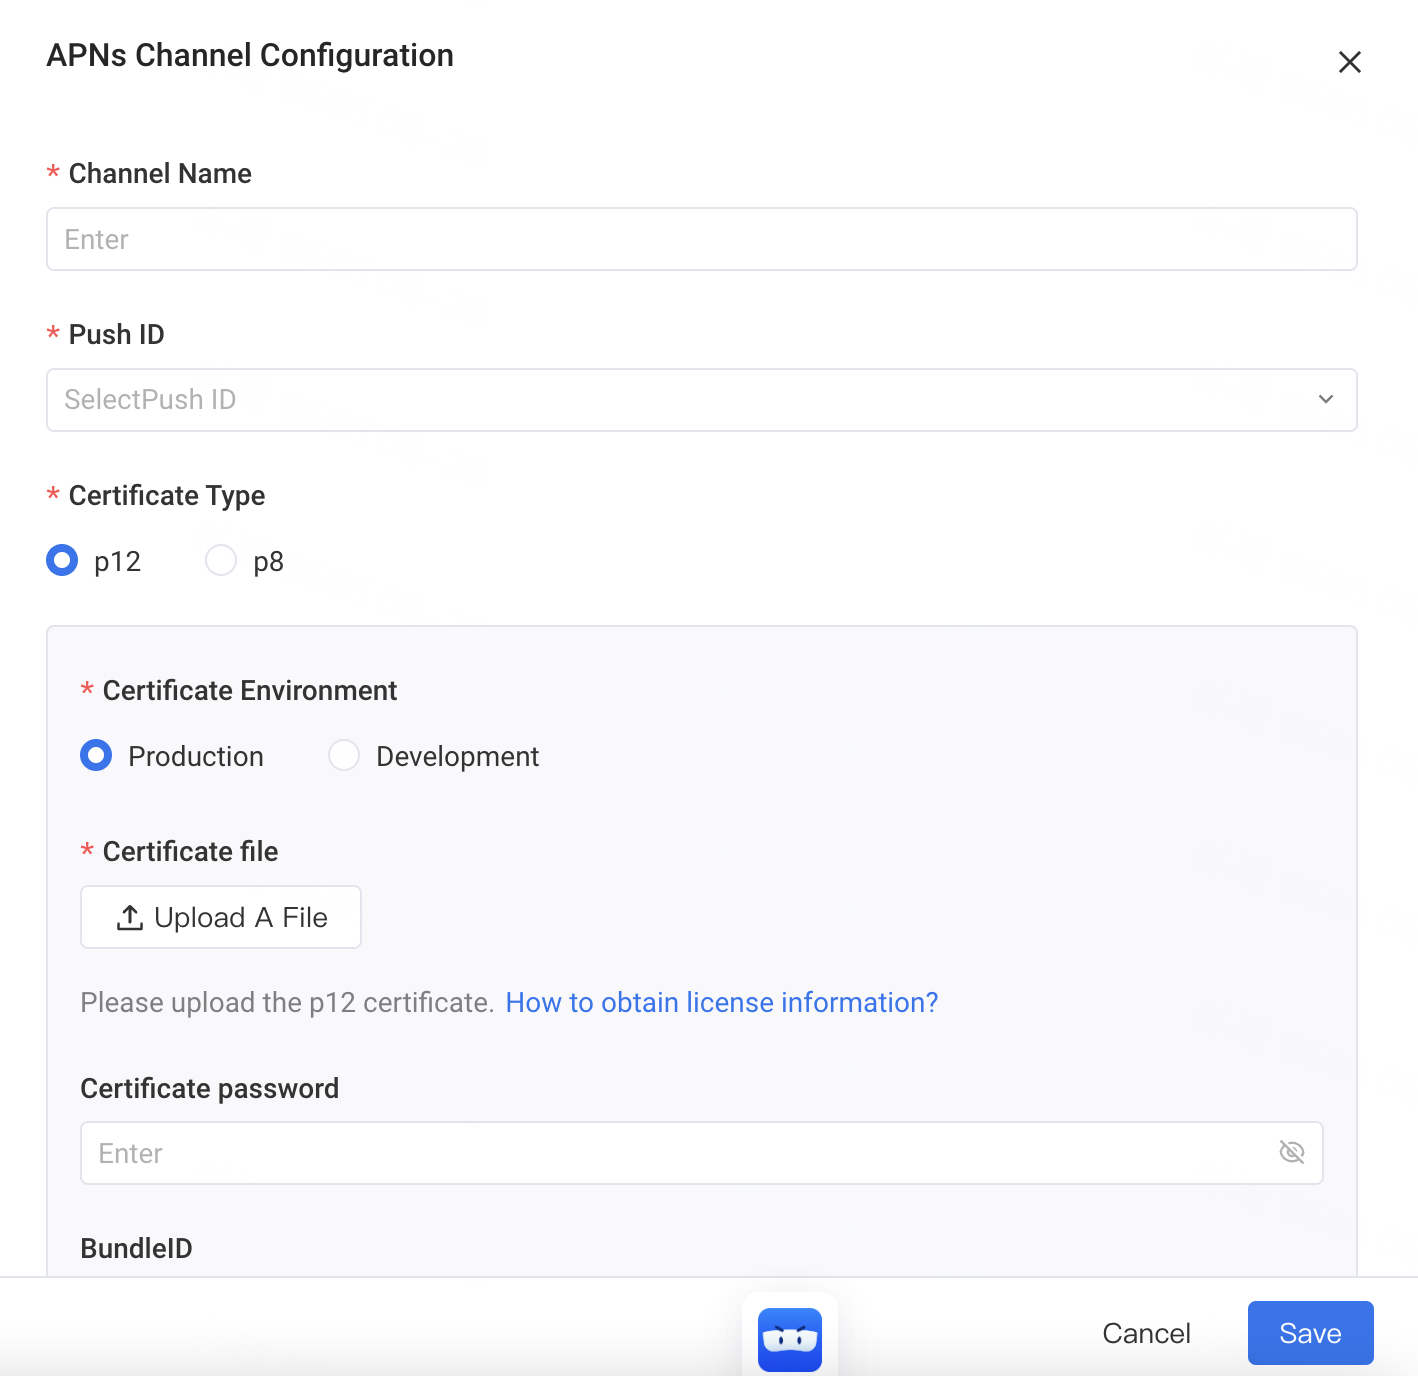The width and height of the screenshot is (1418, 1376).
Task: Close the APNs Channel Configuration dialog
Action: pyautogui.click(x=1350, y=62)
